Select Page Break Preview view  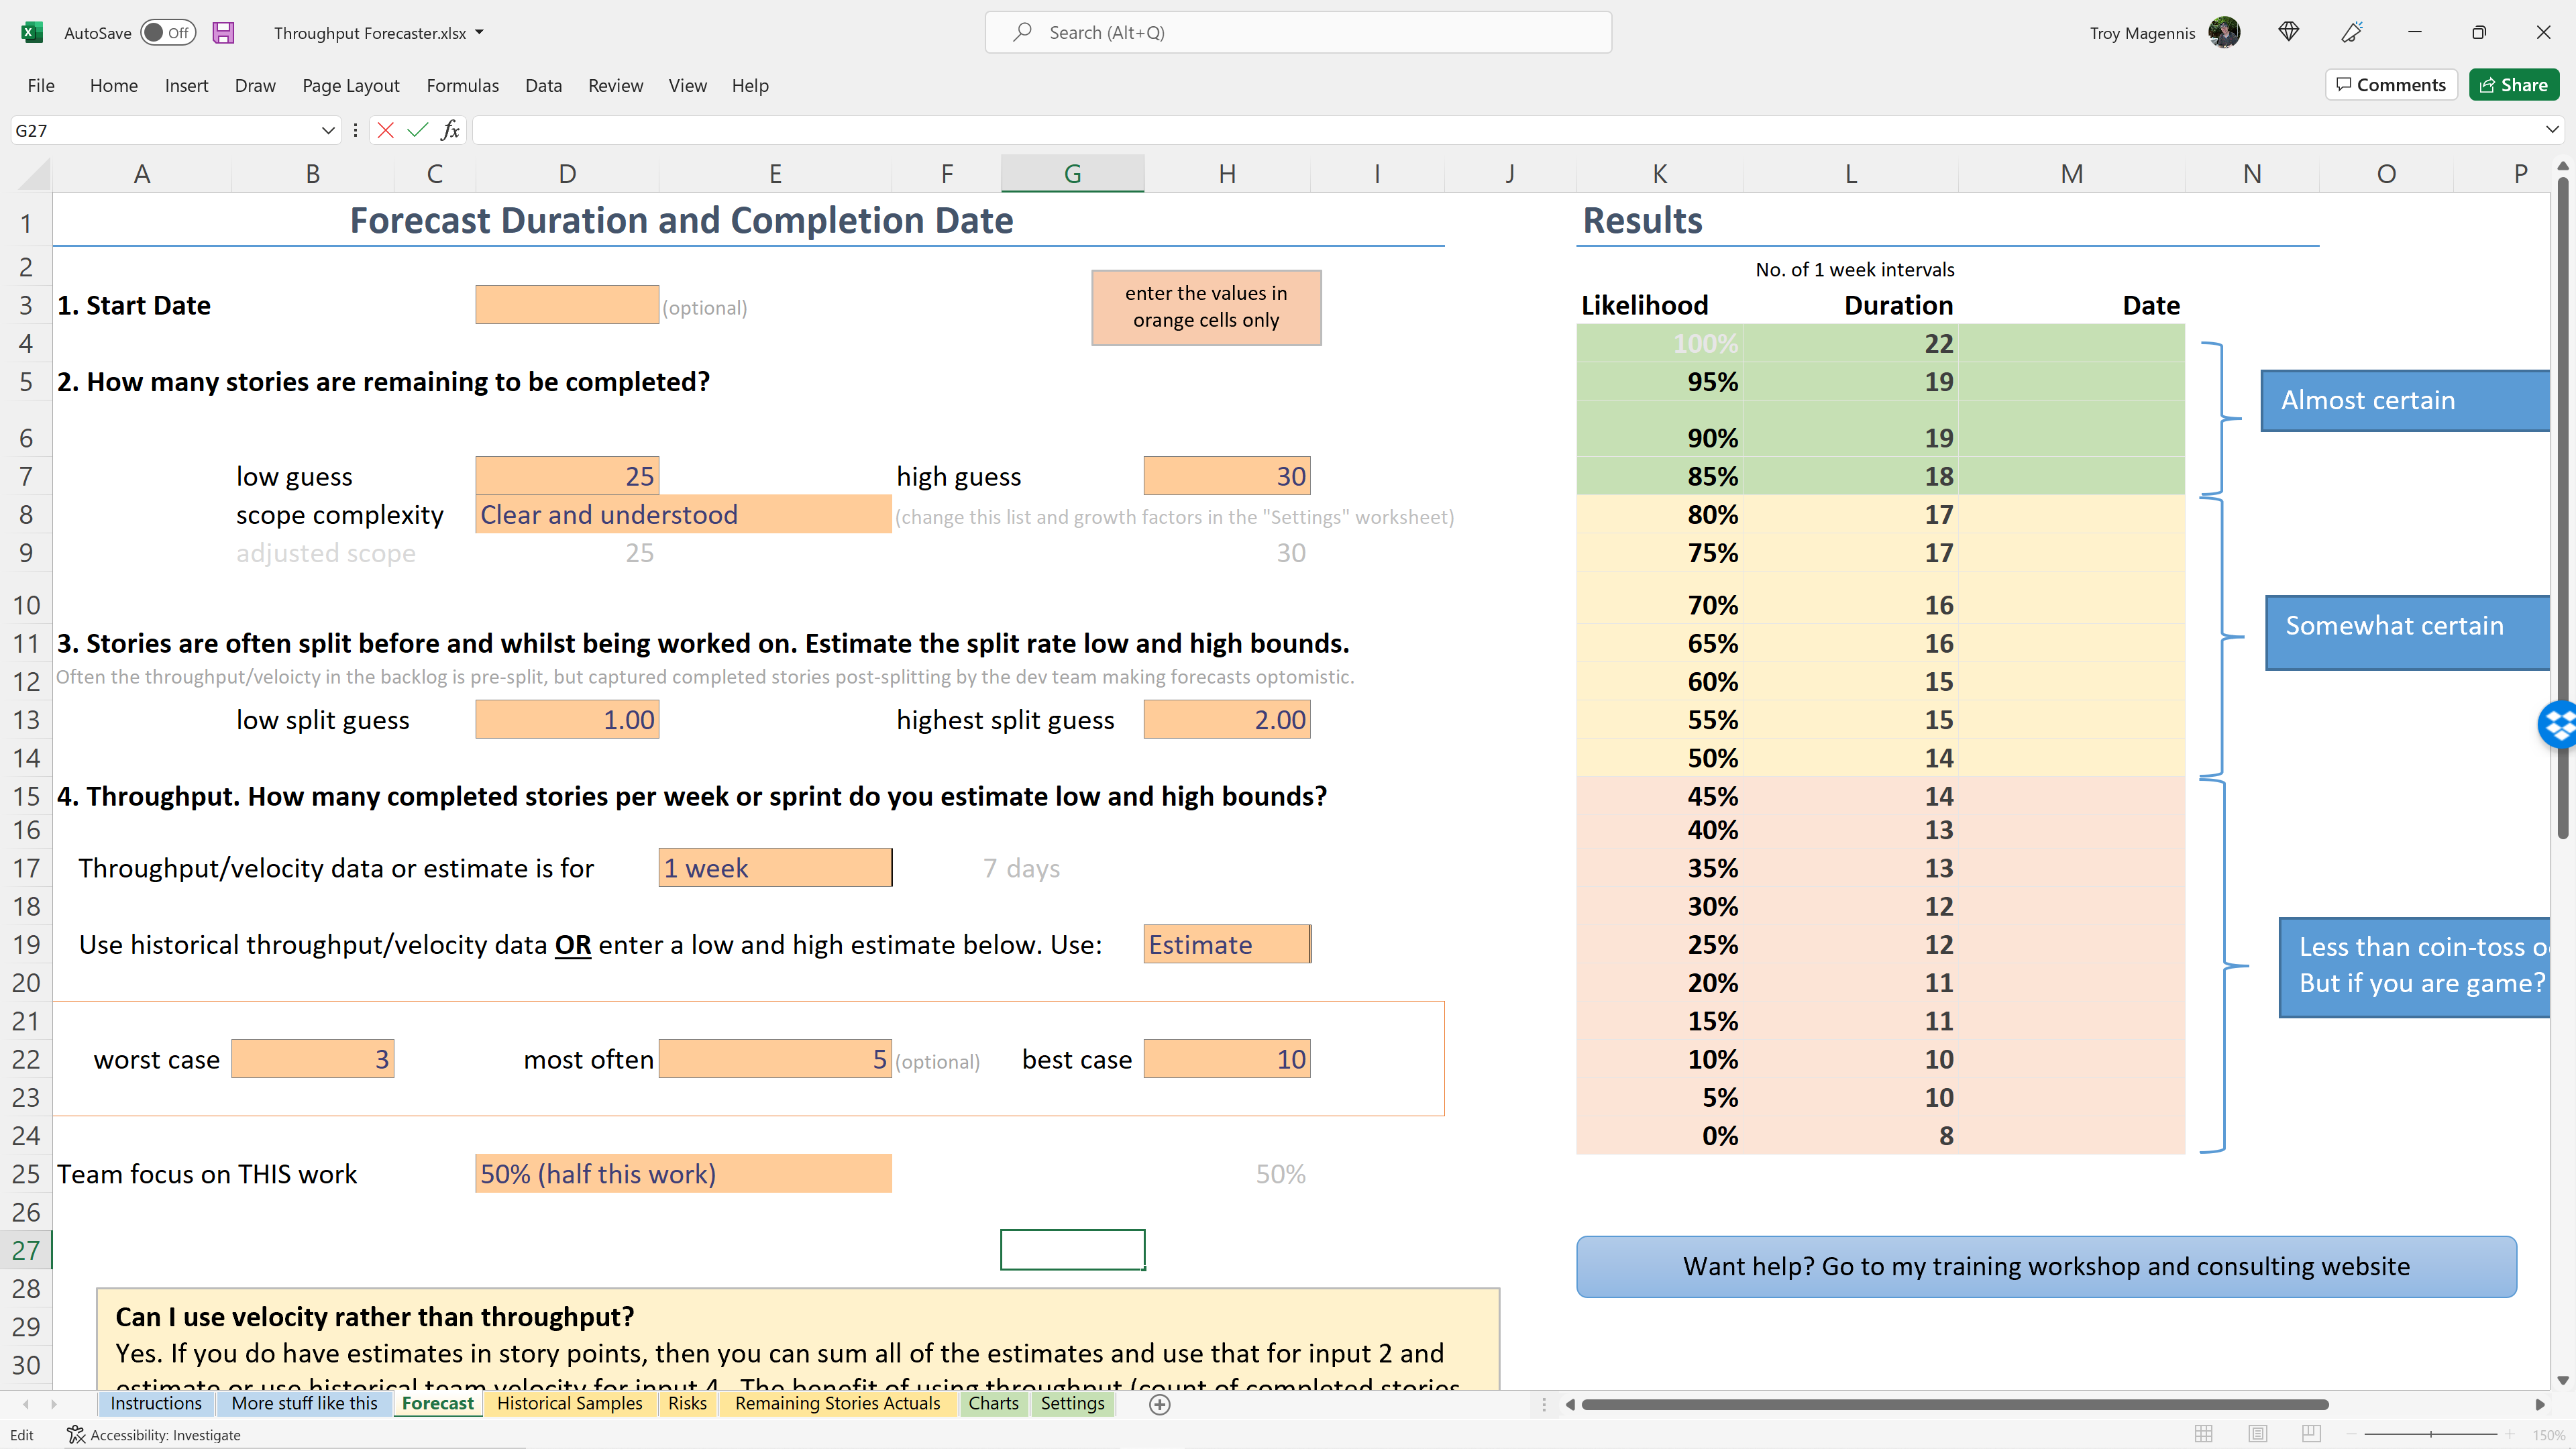2310,1434
